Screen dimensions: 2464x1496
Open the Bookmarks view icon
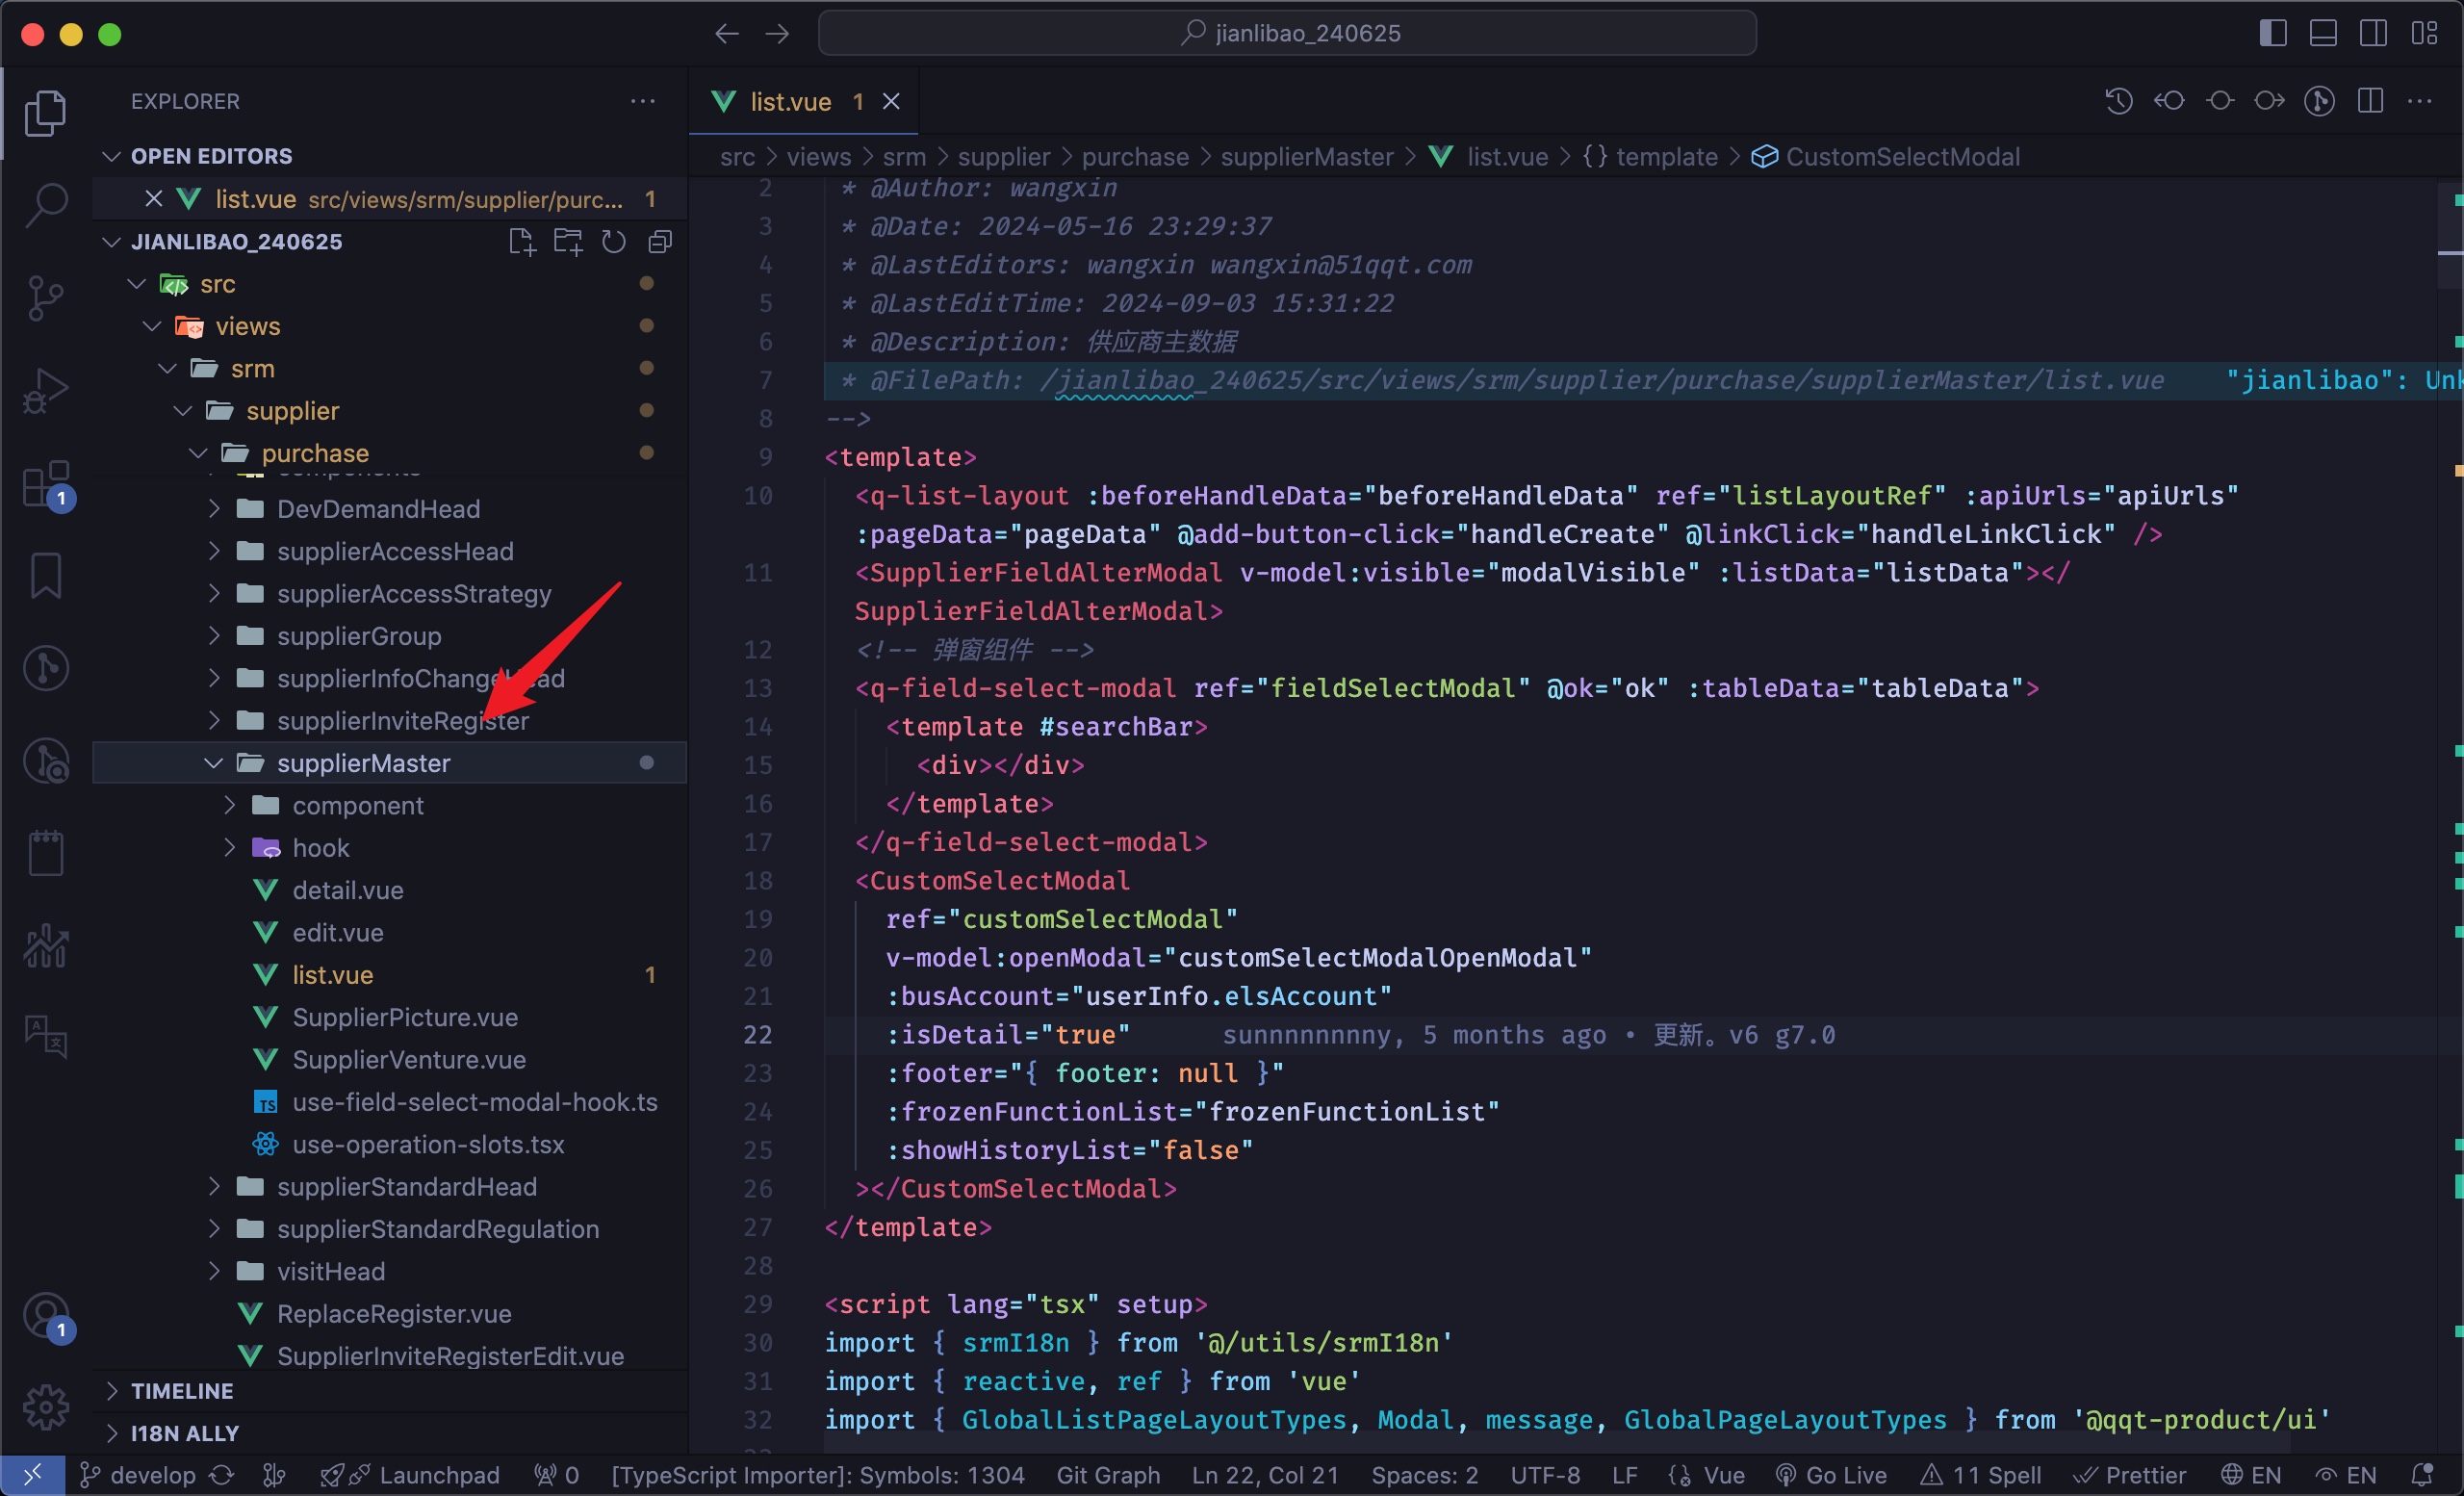pos(45,576)
